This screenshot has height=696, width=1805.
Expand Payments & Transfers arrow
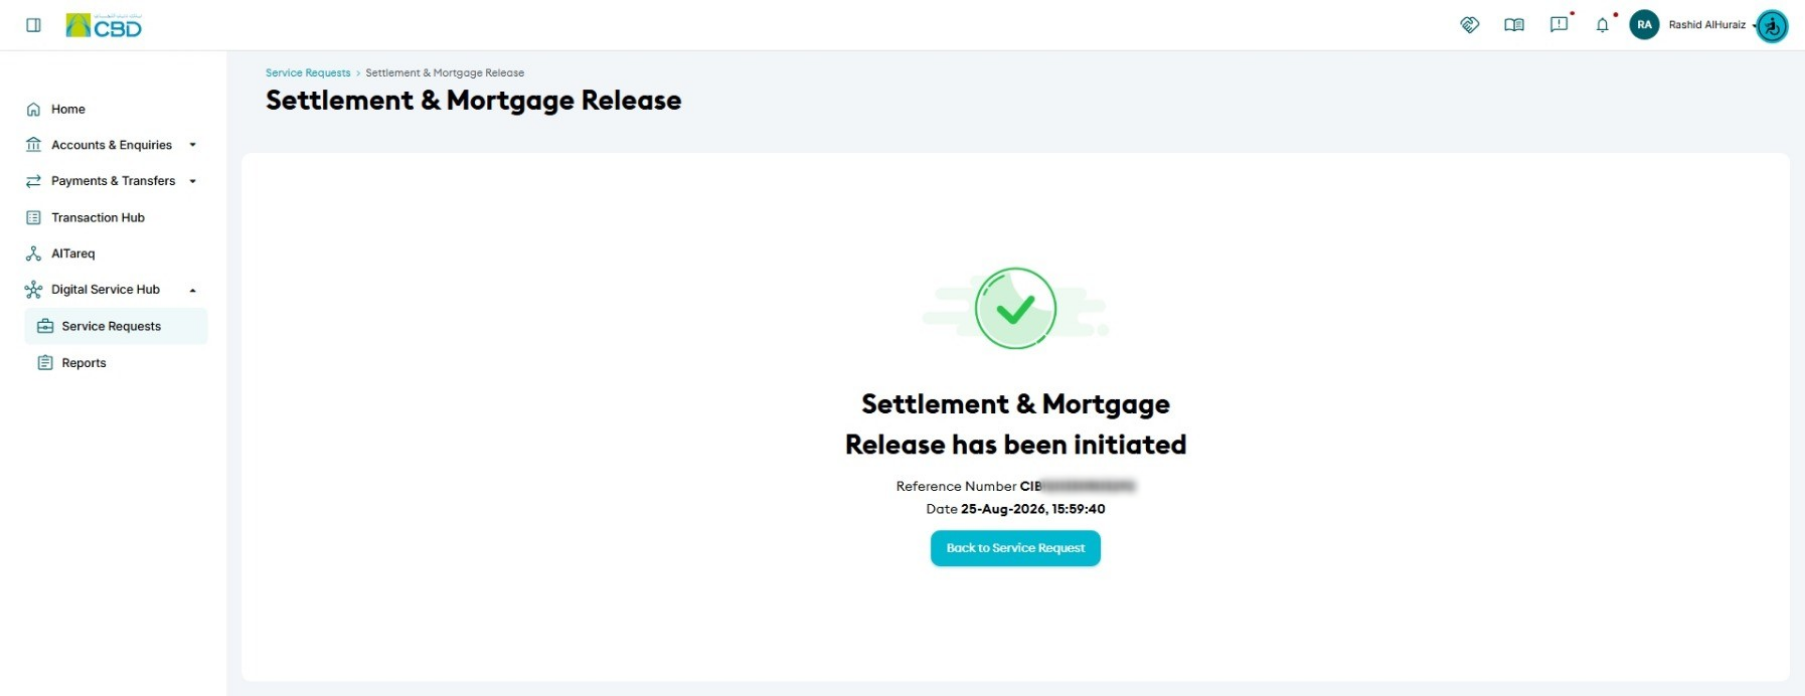click(x=193, y=181)
